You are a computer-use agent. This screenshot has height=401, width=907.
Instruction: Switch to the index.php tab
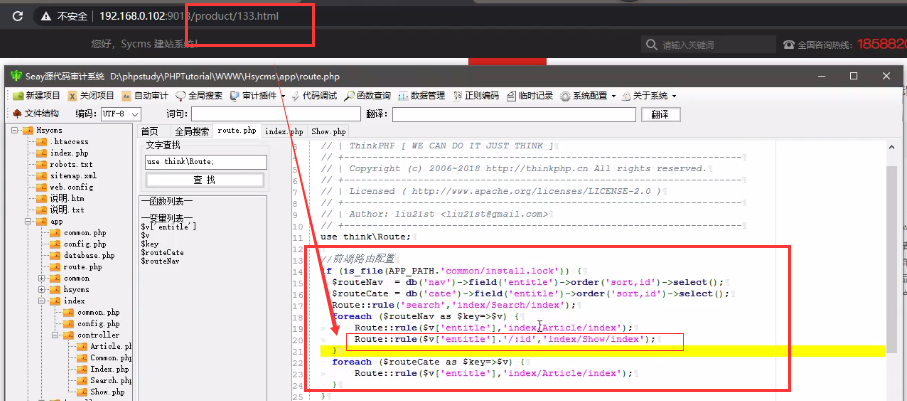[284, 132]
